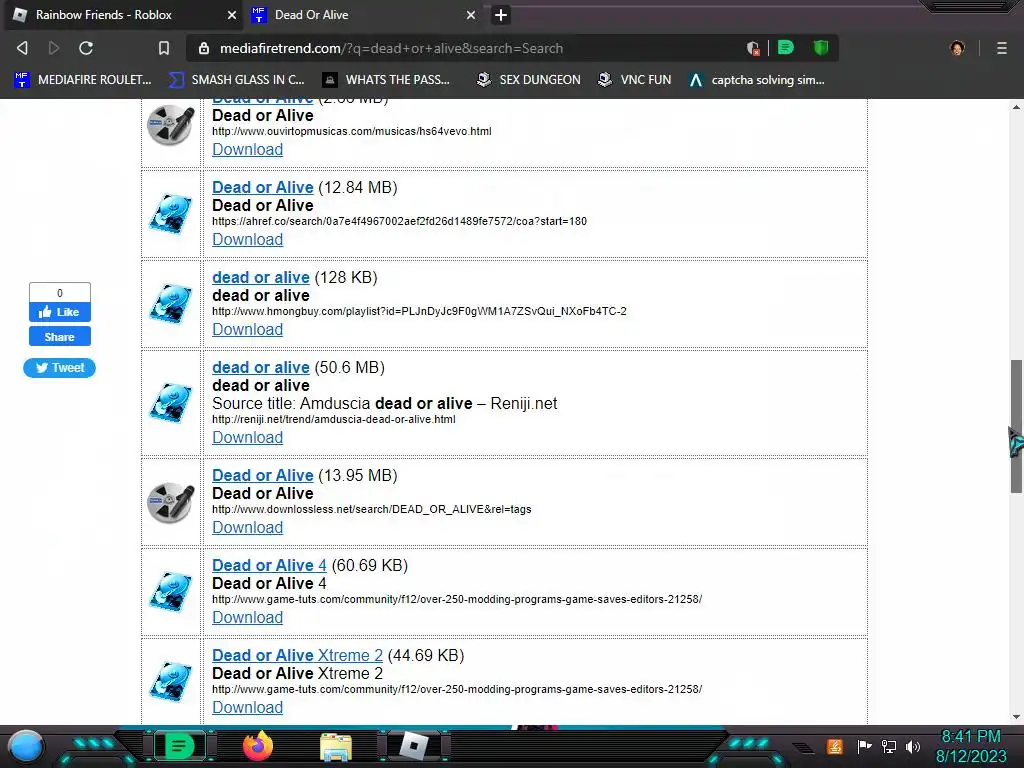Open the Start orb on the taskbar

point(26,746)
